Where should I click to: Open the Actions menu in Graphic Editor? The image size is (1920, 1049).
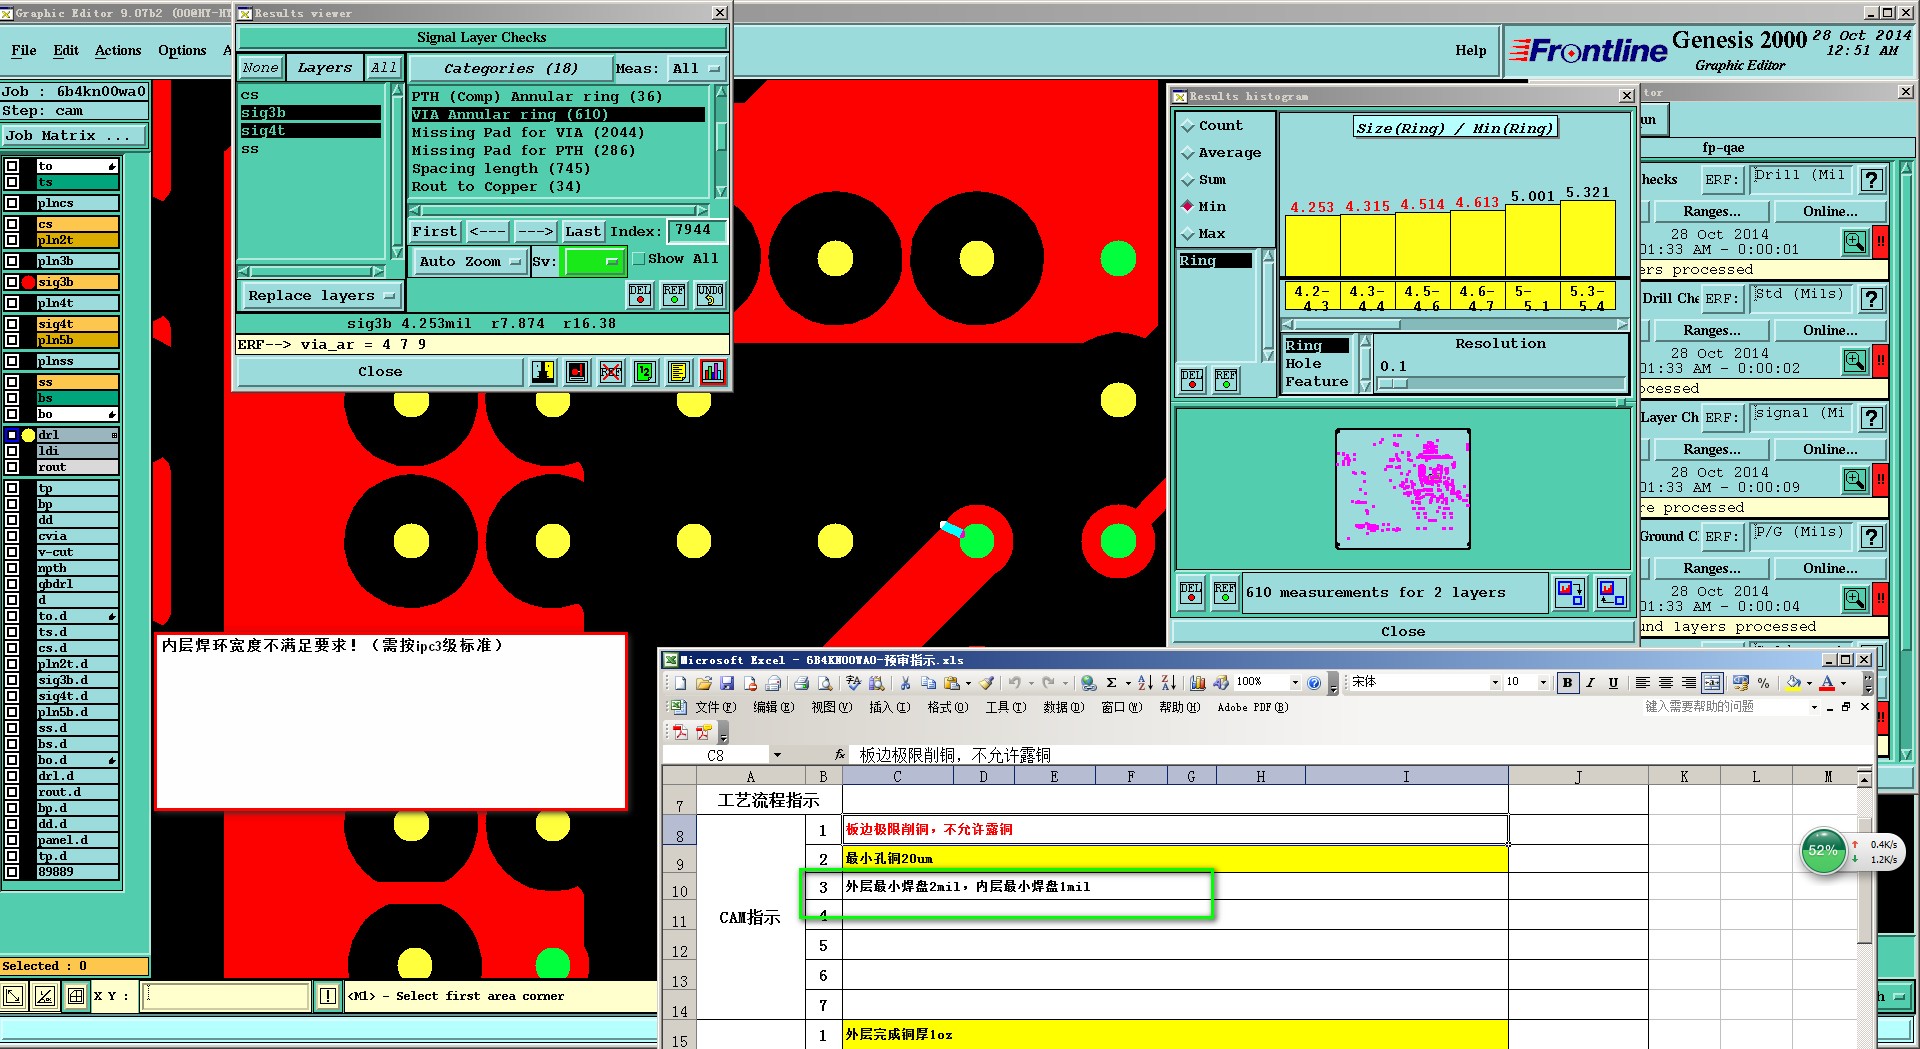pos(118,51)
